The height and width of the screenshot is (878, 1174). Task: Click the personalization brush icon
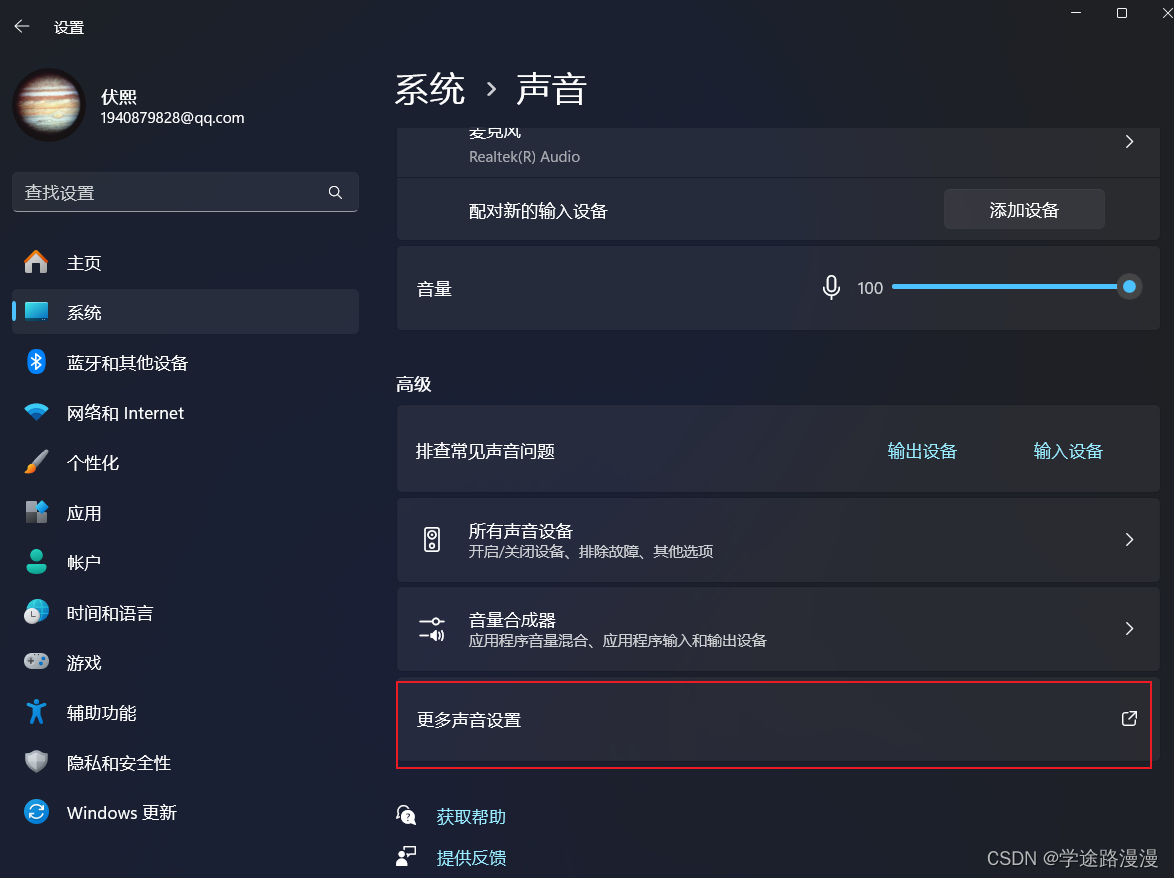tap(36, 462)
